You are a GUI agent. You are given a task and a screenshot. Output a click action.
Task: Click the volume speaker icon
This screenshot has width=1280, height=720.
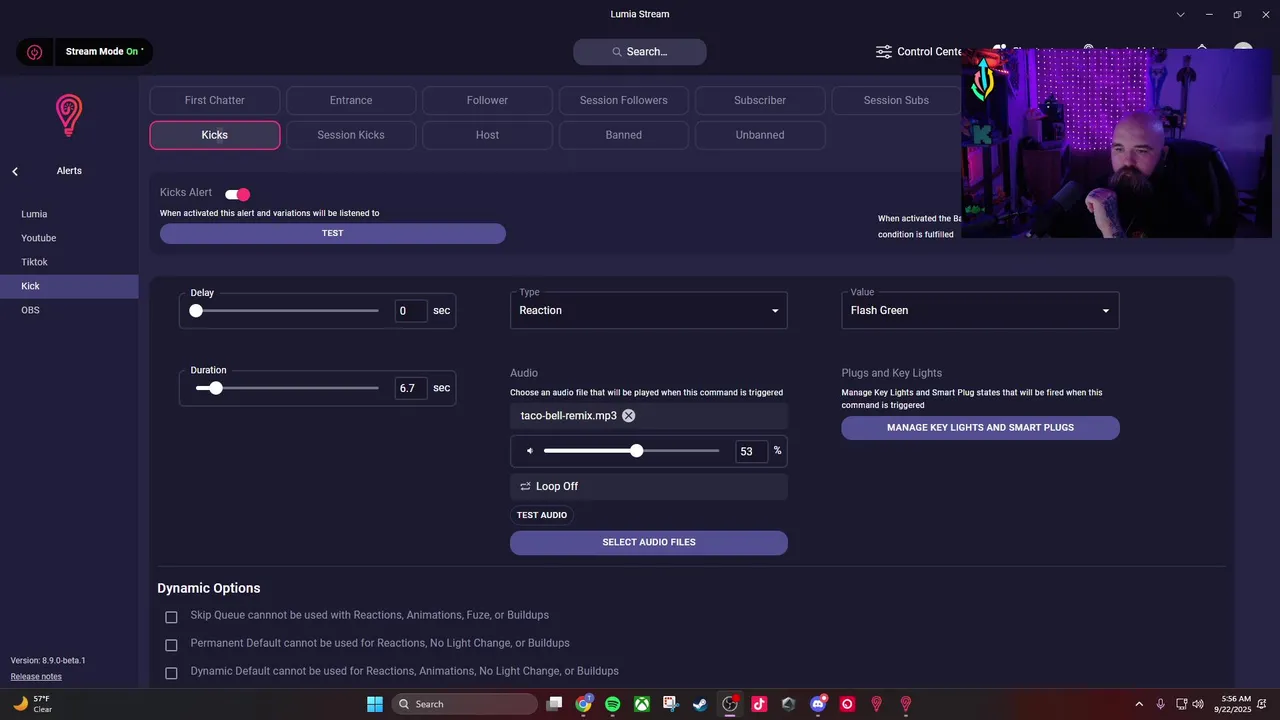pos(530,451)
